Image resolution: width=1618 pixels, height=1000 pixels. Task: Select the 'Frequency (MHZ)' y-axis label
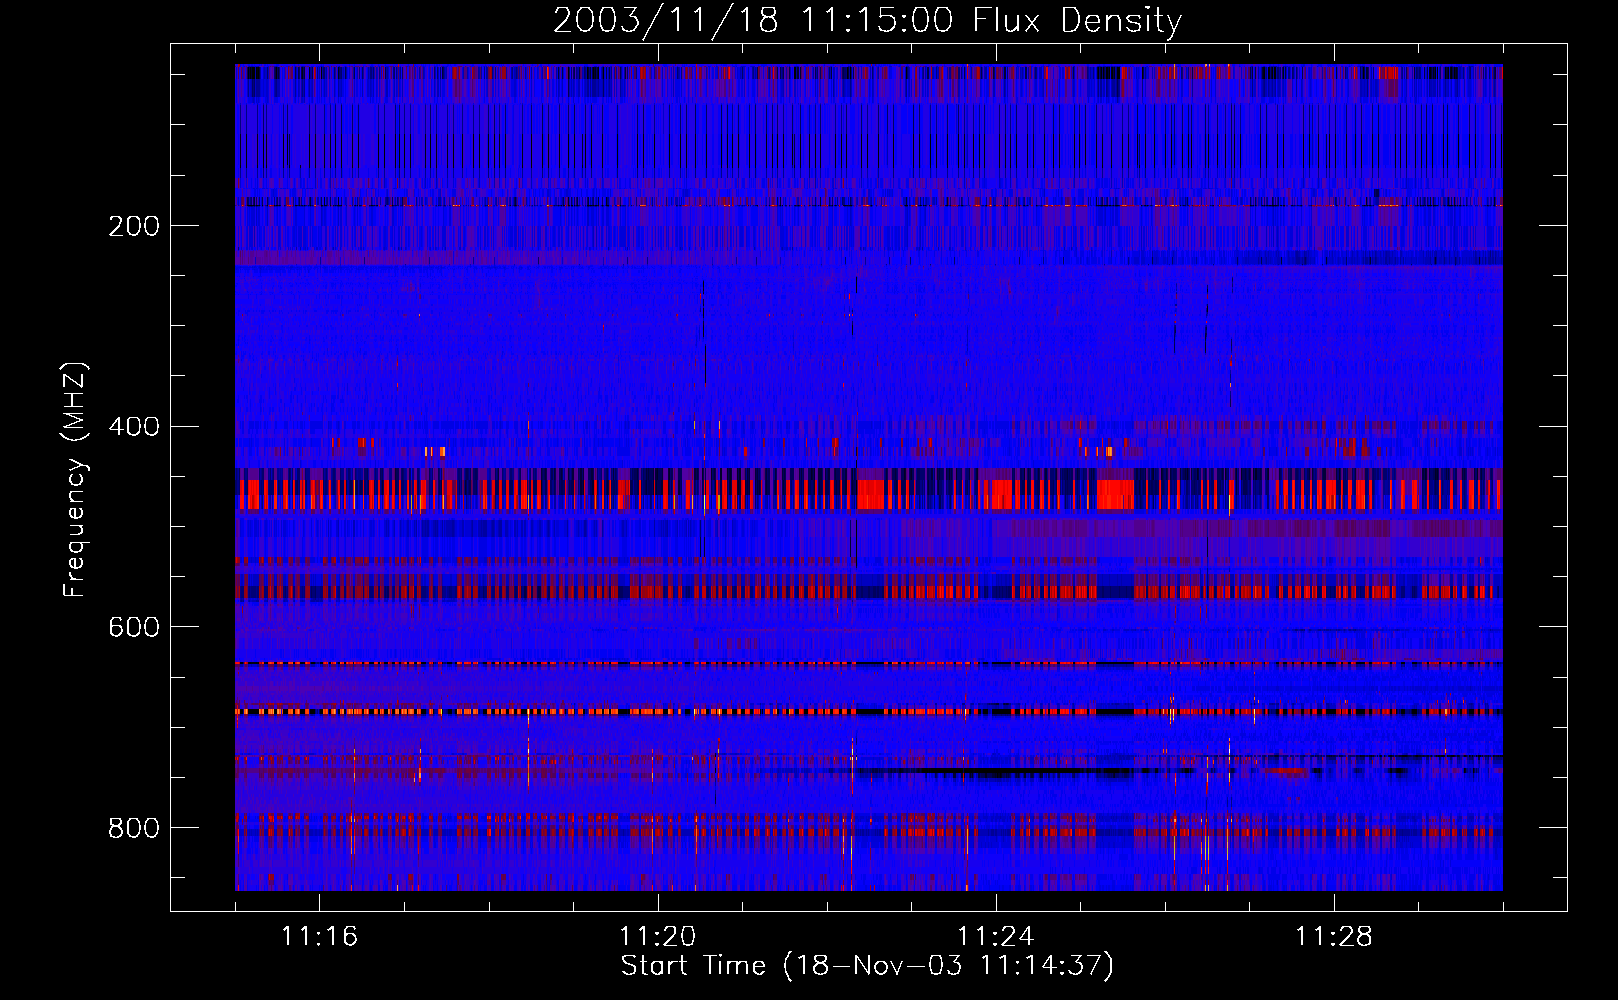pyautogui.click(x=75, y=479)
